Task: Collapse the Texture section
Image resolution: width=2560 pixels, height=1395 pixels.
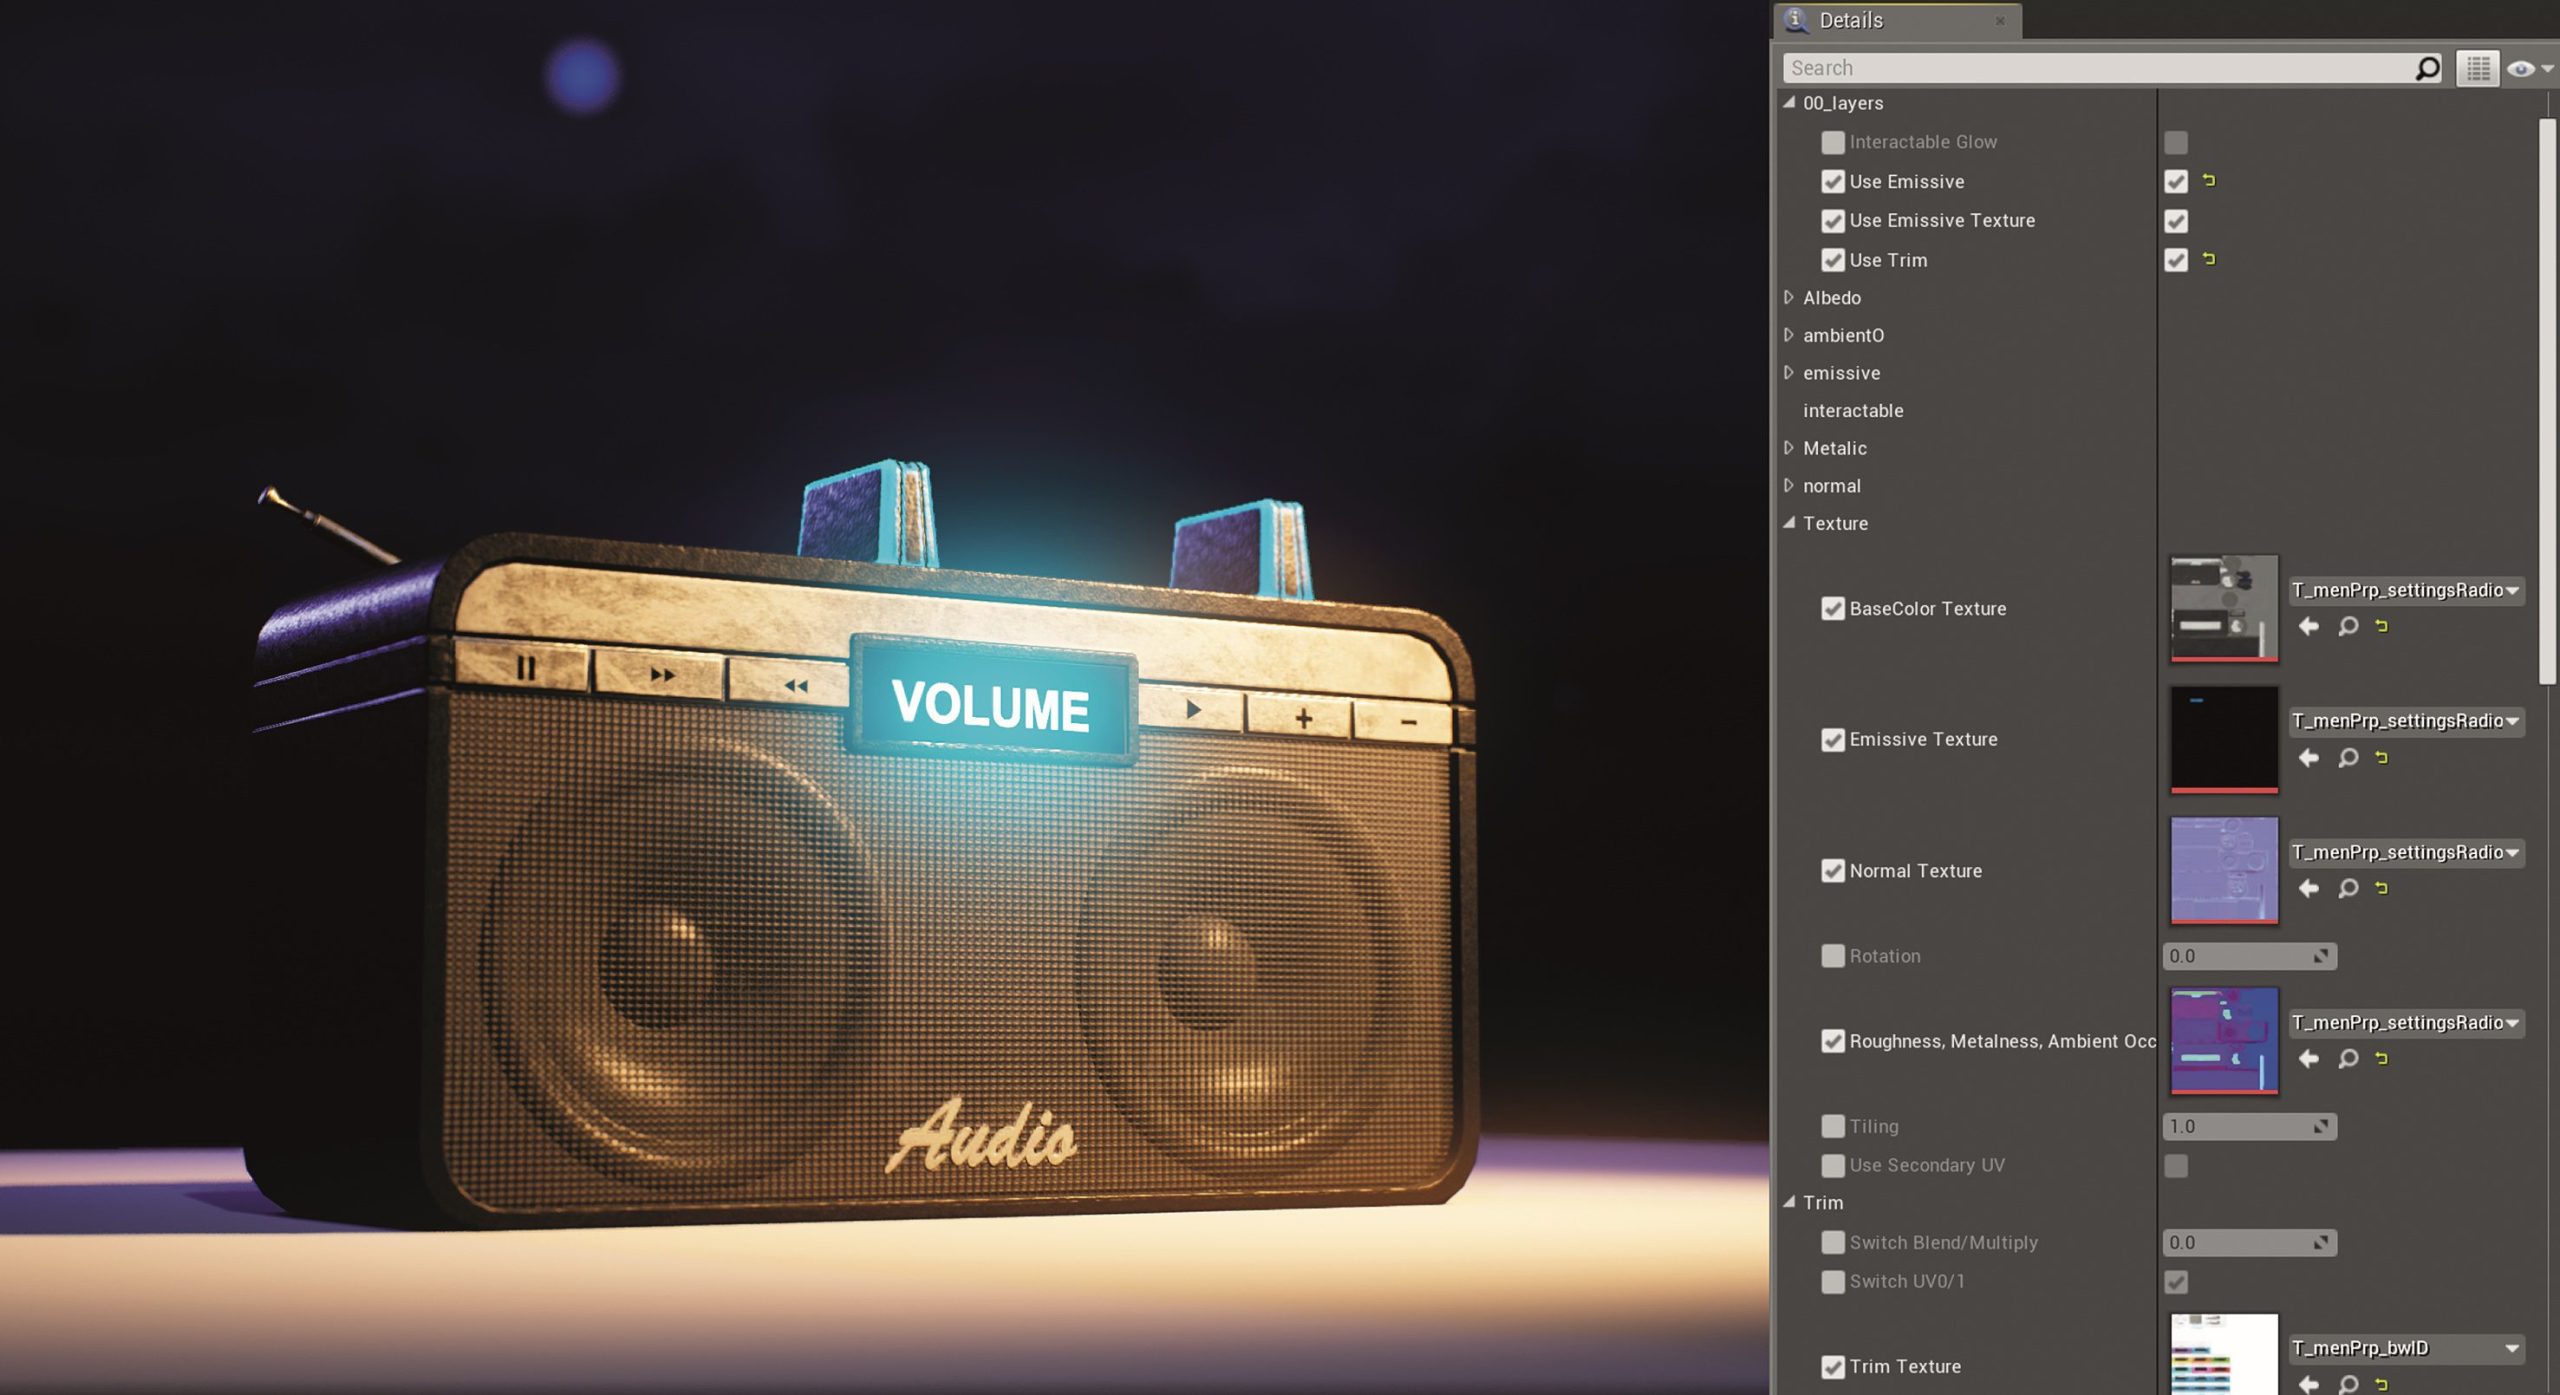Action: coord(1789,523)
